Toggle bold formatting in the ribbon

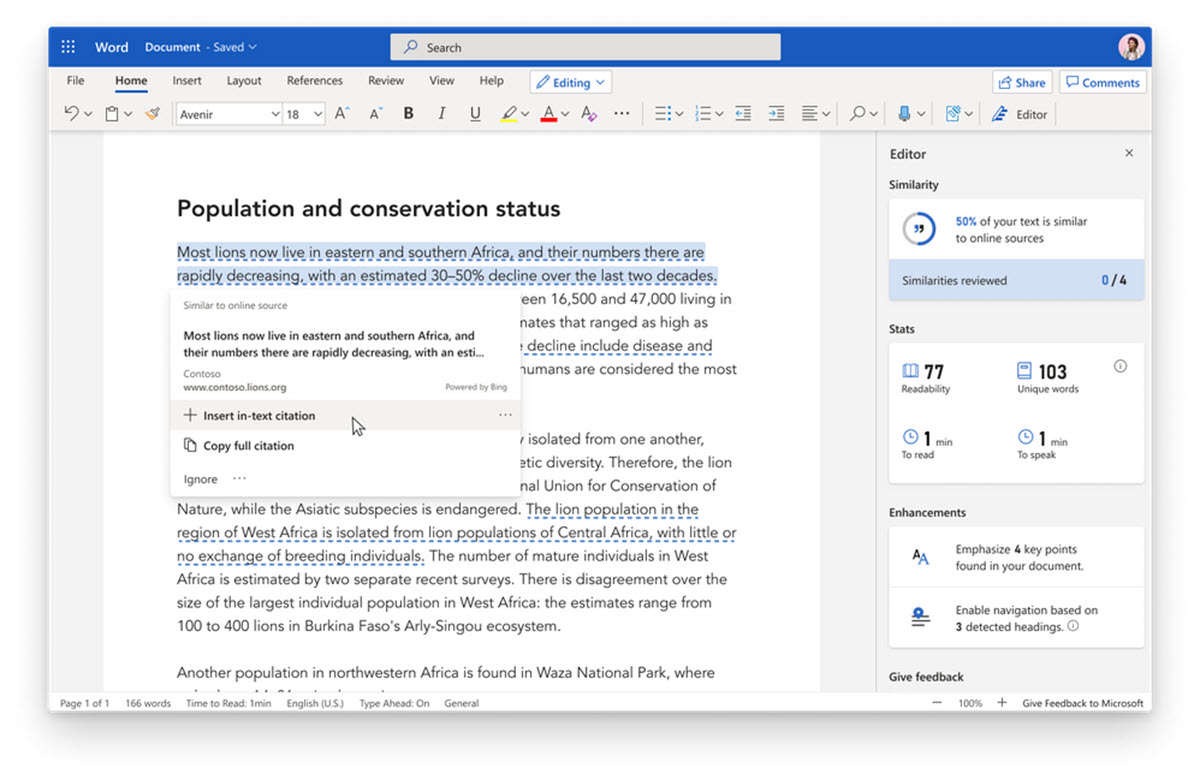point(408,113)
